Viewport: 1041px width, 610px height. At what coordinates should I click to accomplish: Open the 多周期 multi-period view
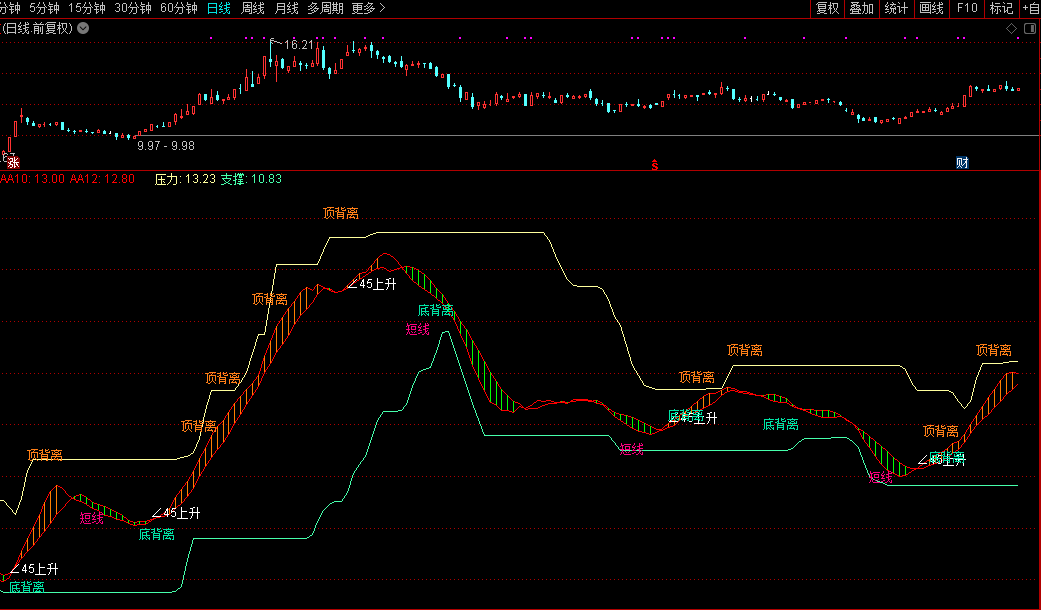(325, 9)
